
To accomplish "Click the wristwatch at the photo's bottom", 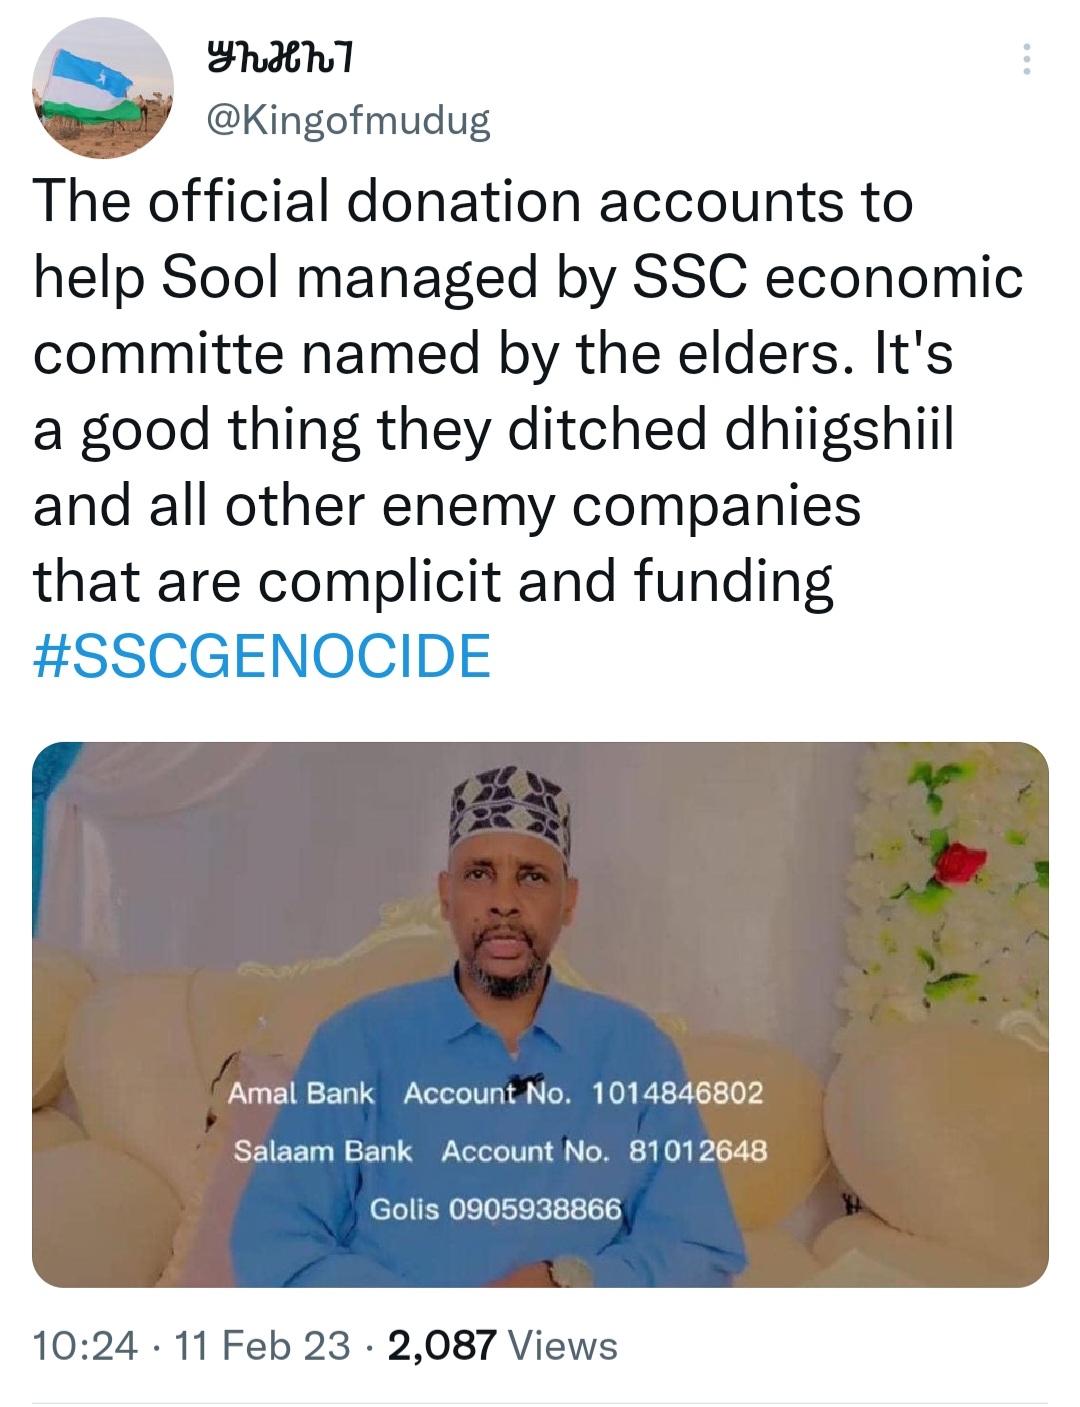I will pos(571,1272).
